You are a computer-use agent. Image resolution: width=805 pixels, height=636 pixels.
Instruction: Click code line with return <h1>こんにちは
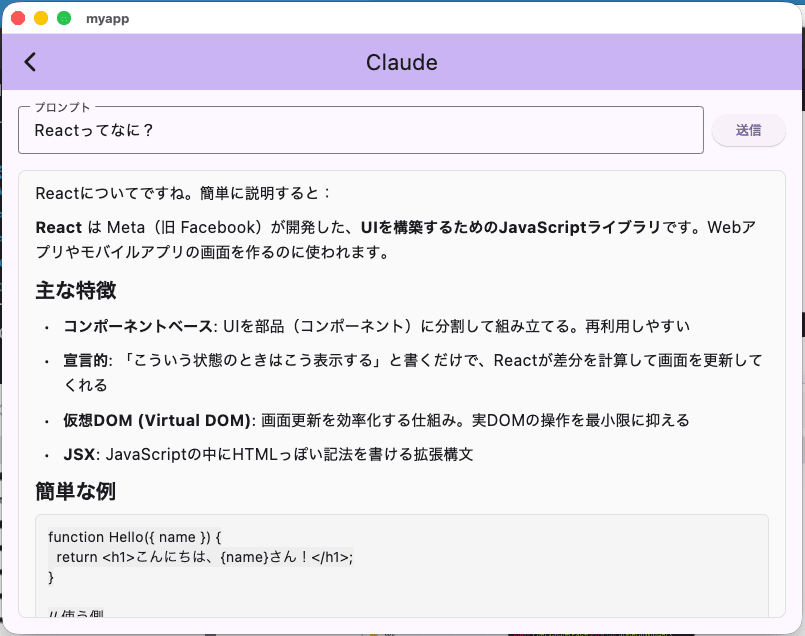(204, 557)
